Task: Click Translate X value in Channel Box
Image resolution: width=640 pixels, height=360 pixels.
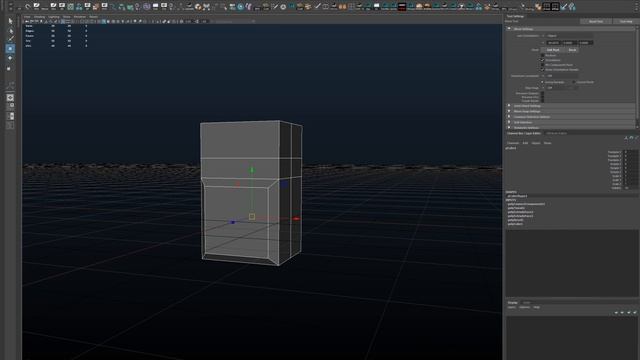Action: (631, 152)
